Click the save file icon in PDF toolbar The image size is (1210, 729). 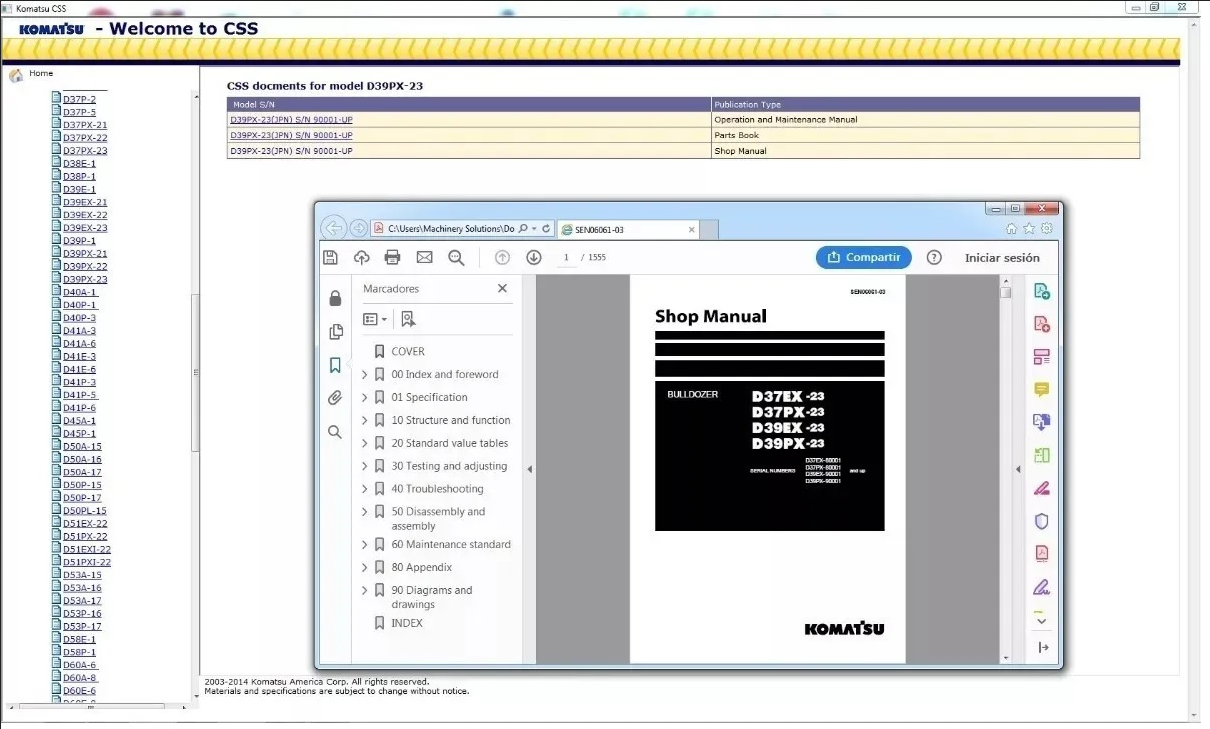[330, 258]
